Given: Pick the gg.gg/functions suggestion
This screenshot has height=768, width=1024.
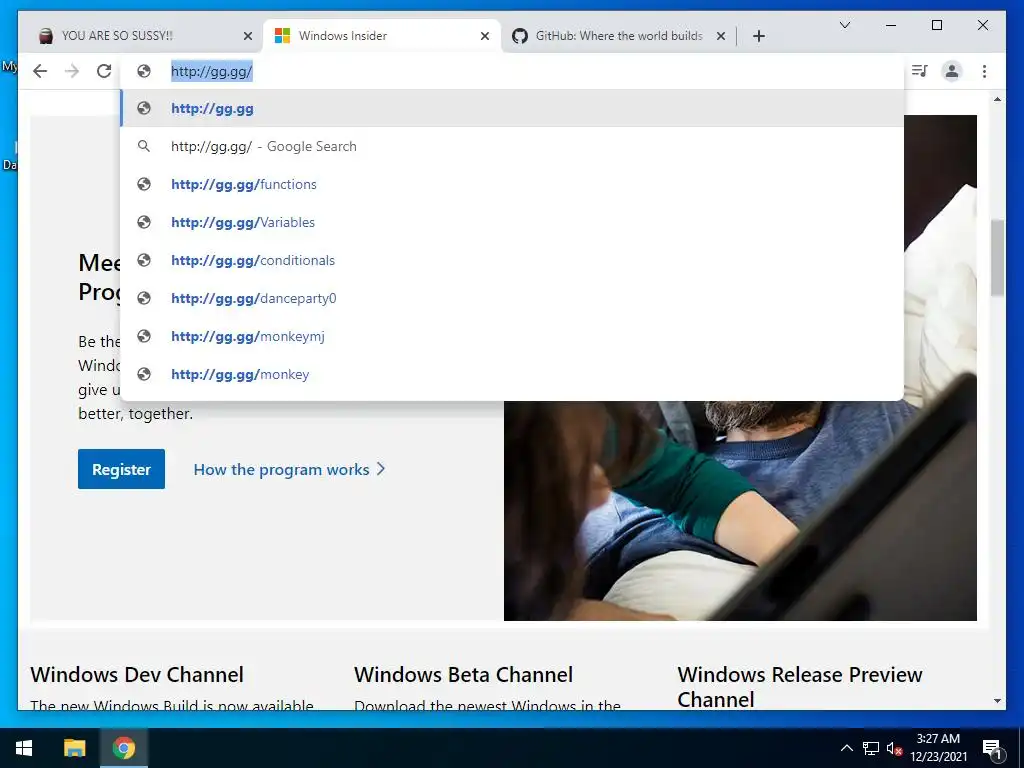Looking at the screenshot, I should (513, 184).
